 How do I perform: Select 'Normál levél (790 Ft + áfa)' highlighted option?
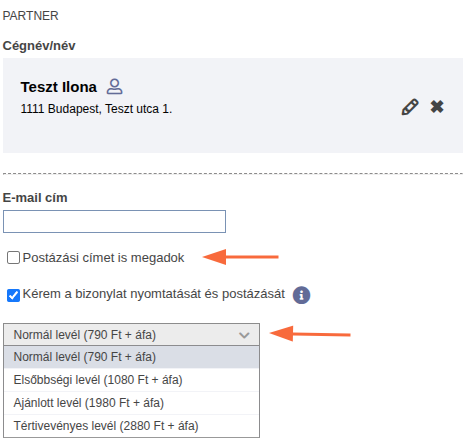(131, 357)
